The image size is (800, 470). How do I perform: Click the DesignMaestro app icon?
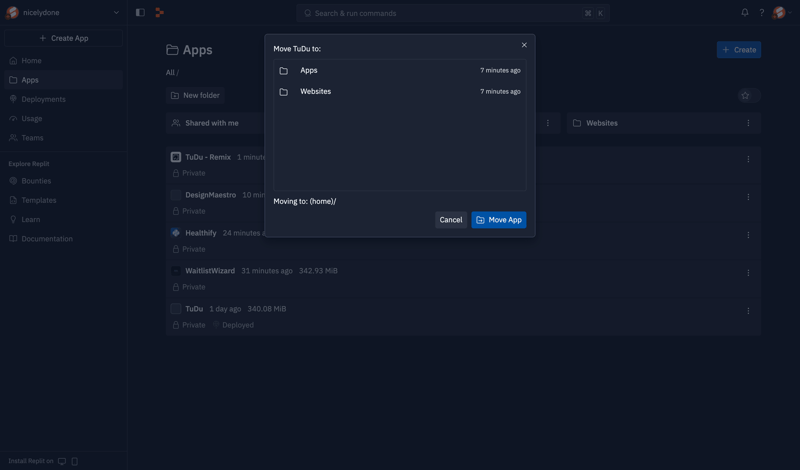pyautogui.click(x=176, y=195)
